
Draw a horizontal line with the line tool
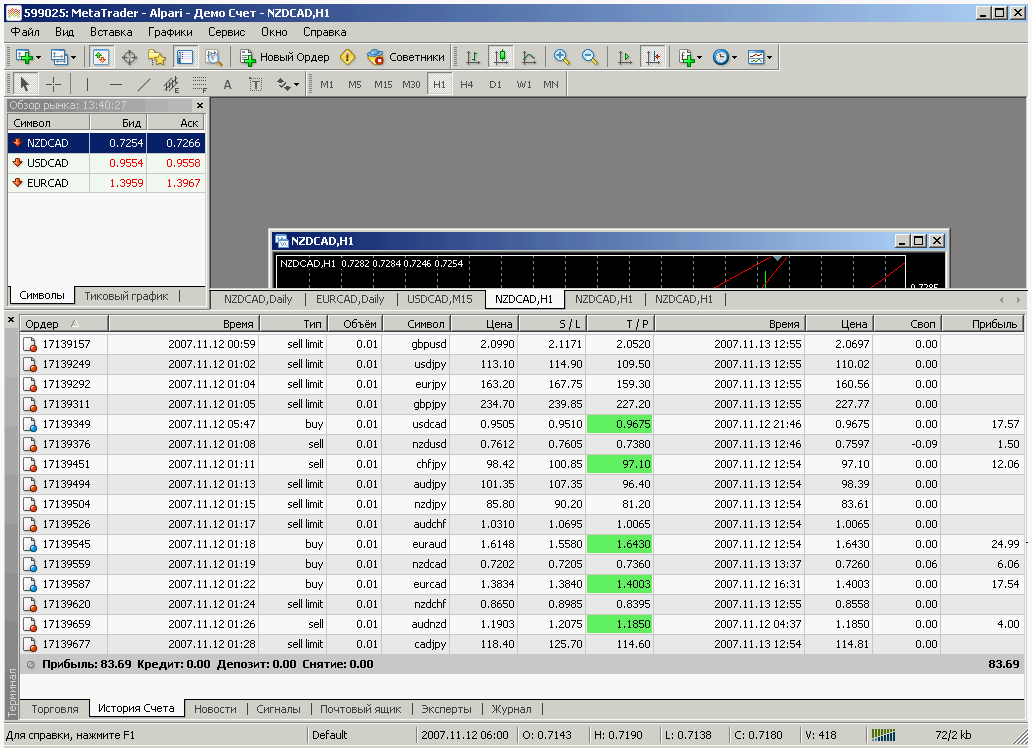tap(116, 84)
